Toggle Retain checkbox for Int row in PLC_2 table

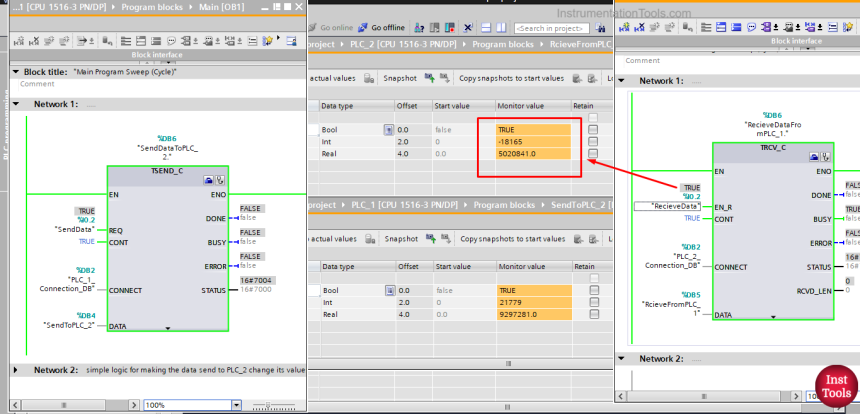tap(593, 141)
